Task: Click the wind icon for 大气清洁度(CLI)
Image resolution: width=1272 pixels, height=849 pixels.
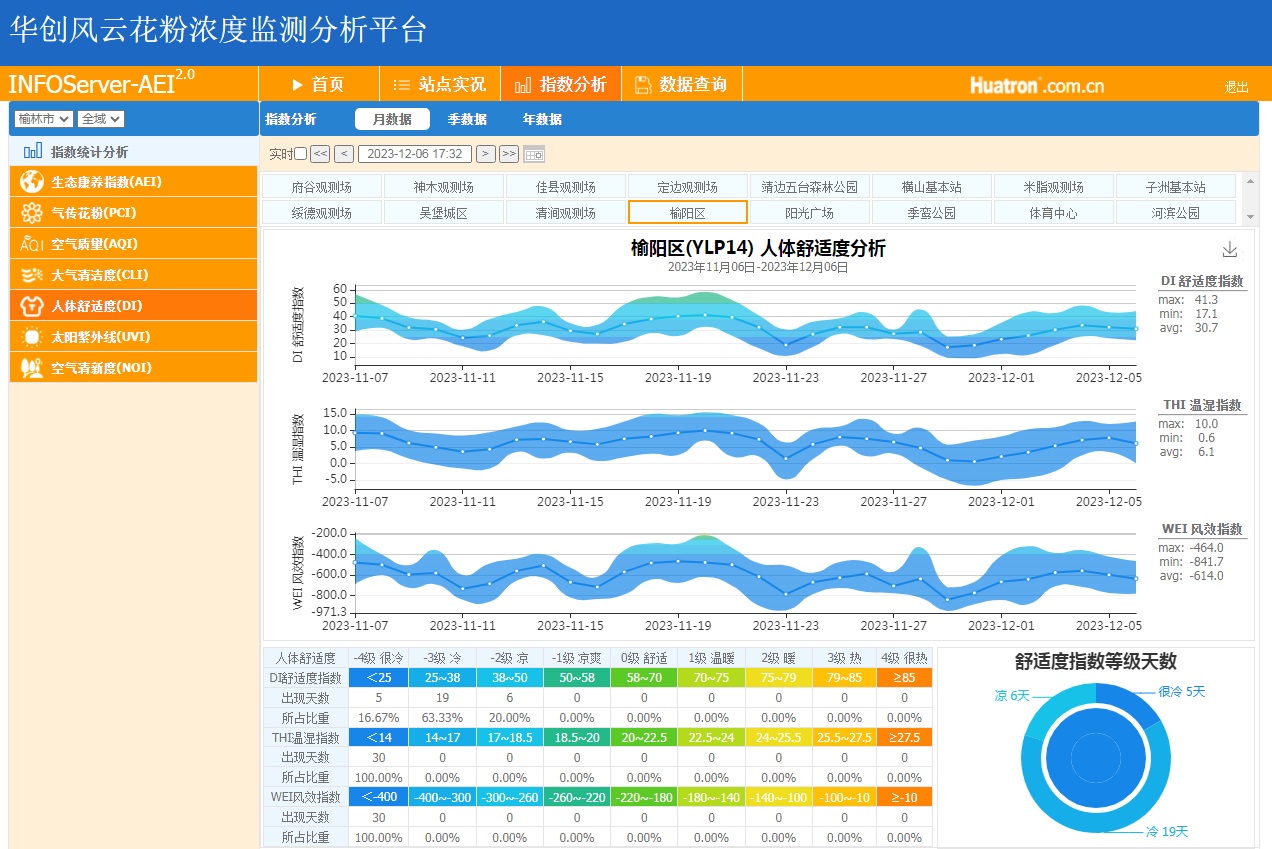Action: pyautogui.click(x=32, y=275)
